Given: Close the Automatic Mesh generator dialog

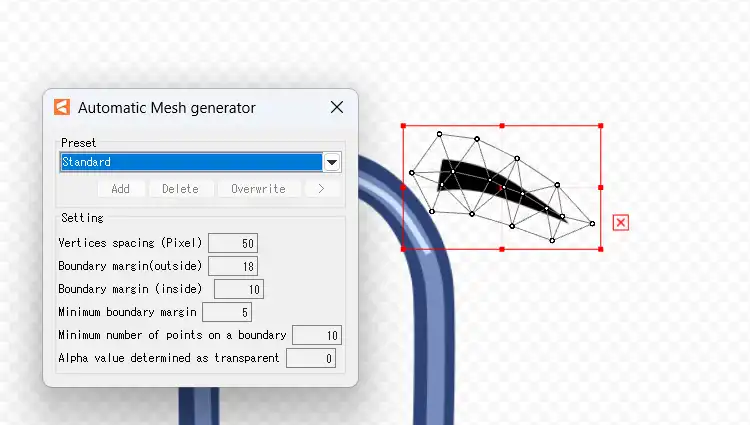Looking at the screenshot, I should tap(337, 107).
